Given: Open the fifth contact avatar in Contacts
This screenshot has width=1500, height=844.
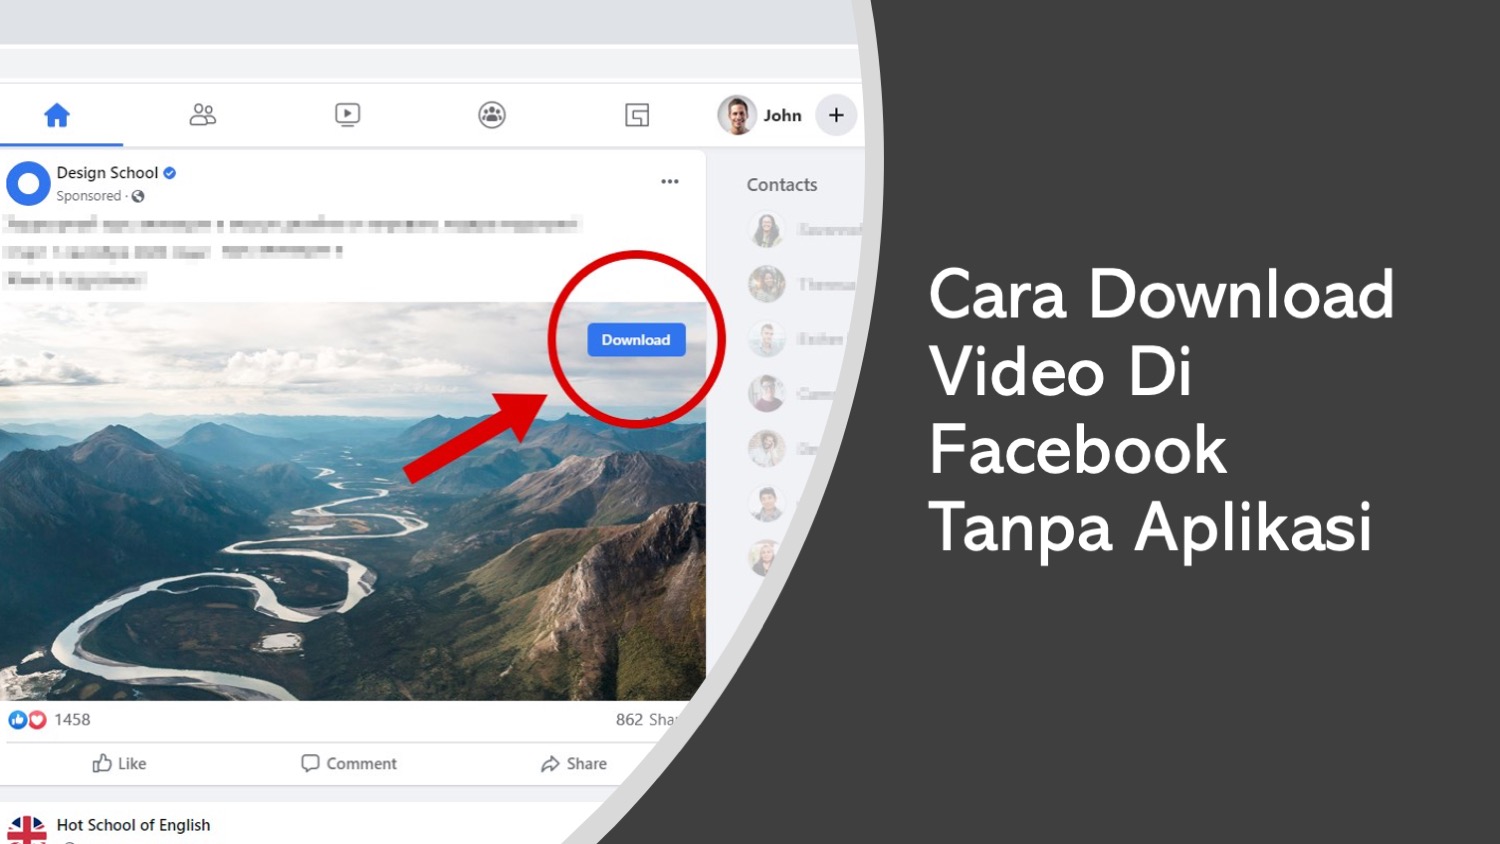Looking at the screenshot, I should click(767, 448).
